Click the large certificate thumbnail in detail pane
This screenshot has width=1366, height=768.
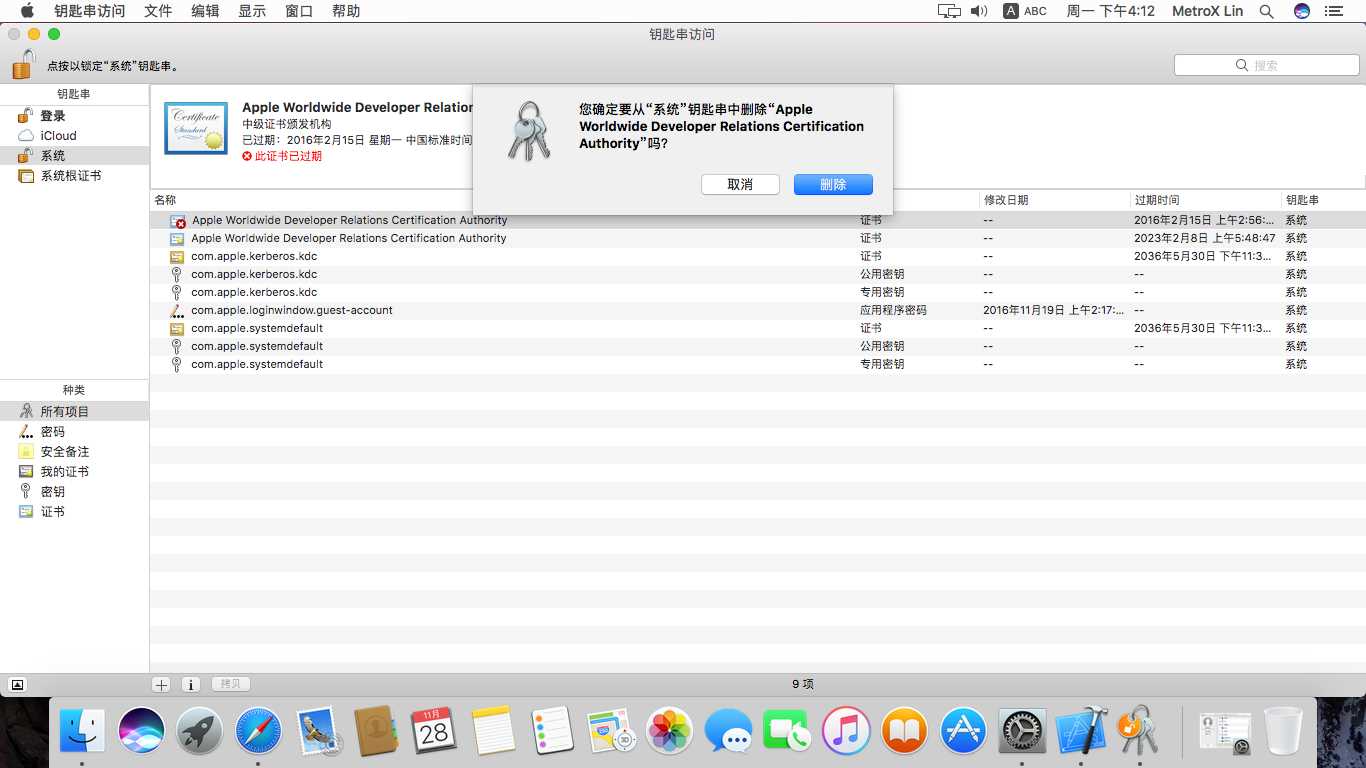click(196, 128)
